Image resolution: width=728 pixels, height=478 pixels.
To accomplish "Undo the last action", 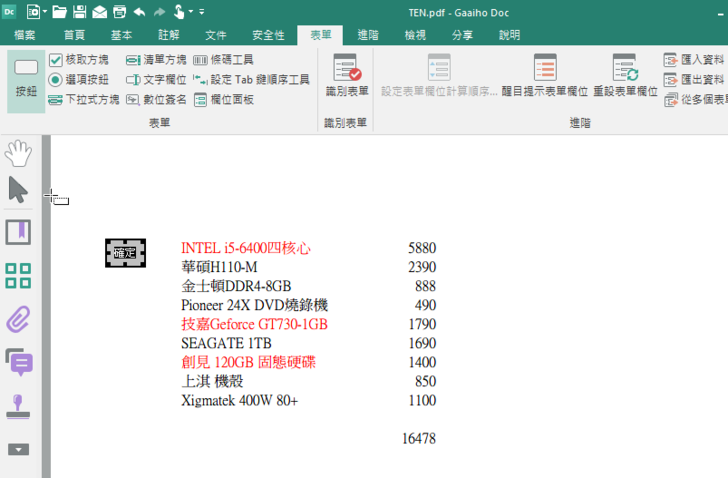I will (139, 12).
